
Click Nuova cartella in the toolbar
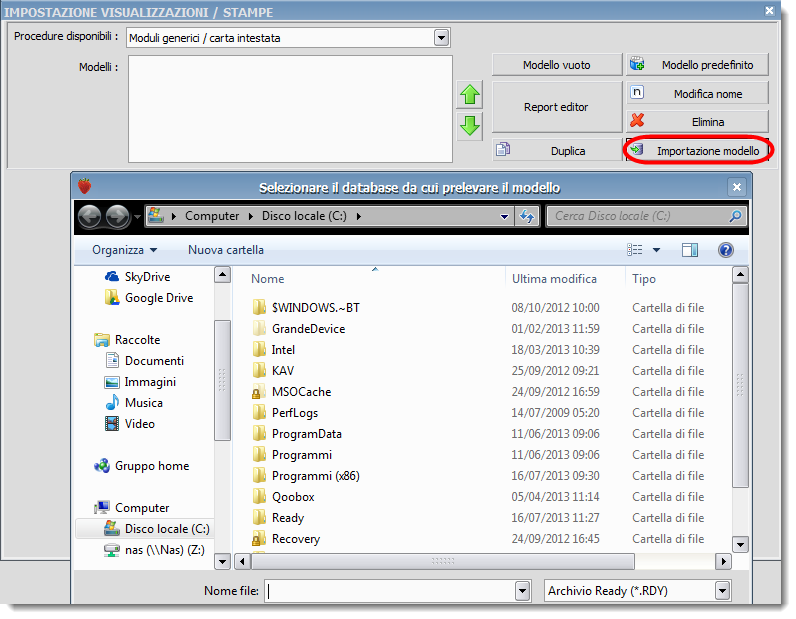click(226, 250)
